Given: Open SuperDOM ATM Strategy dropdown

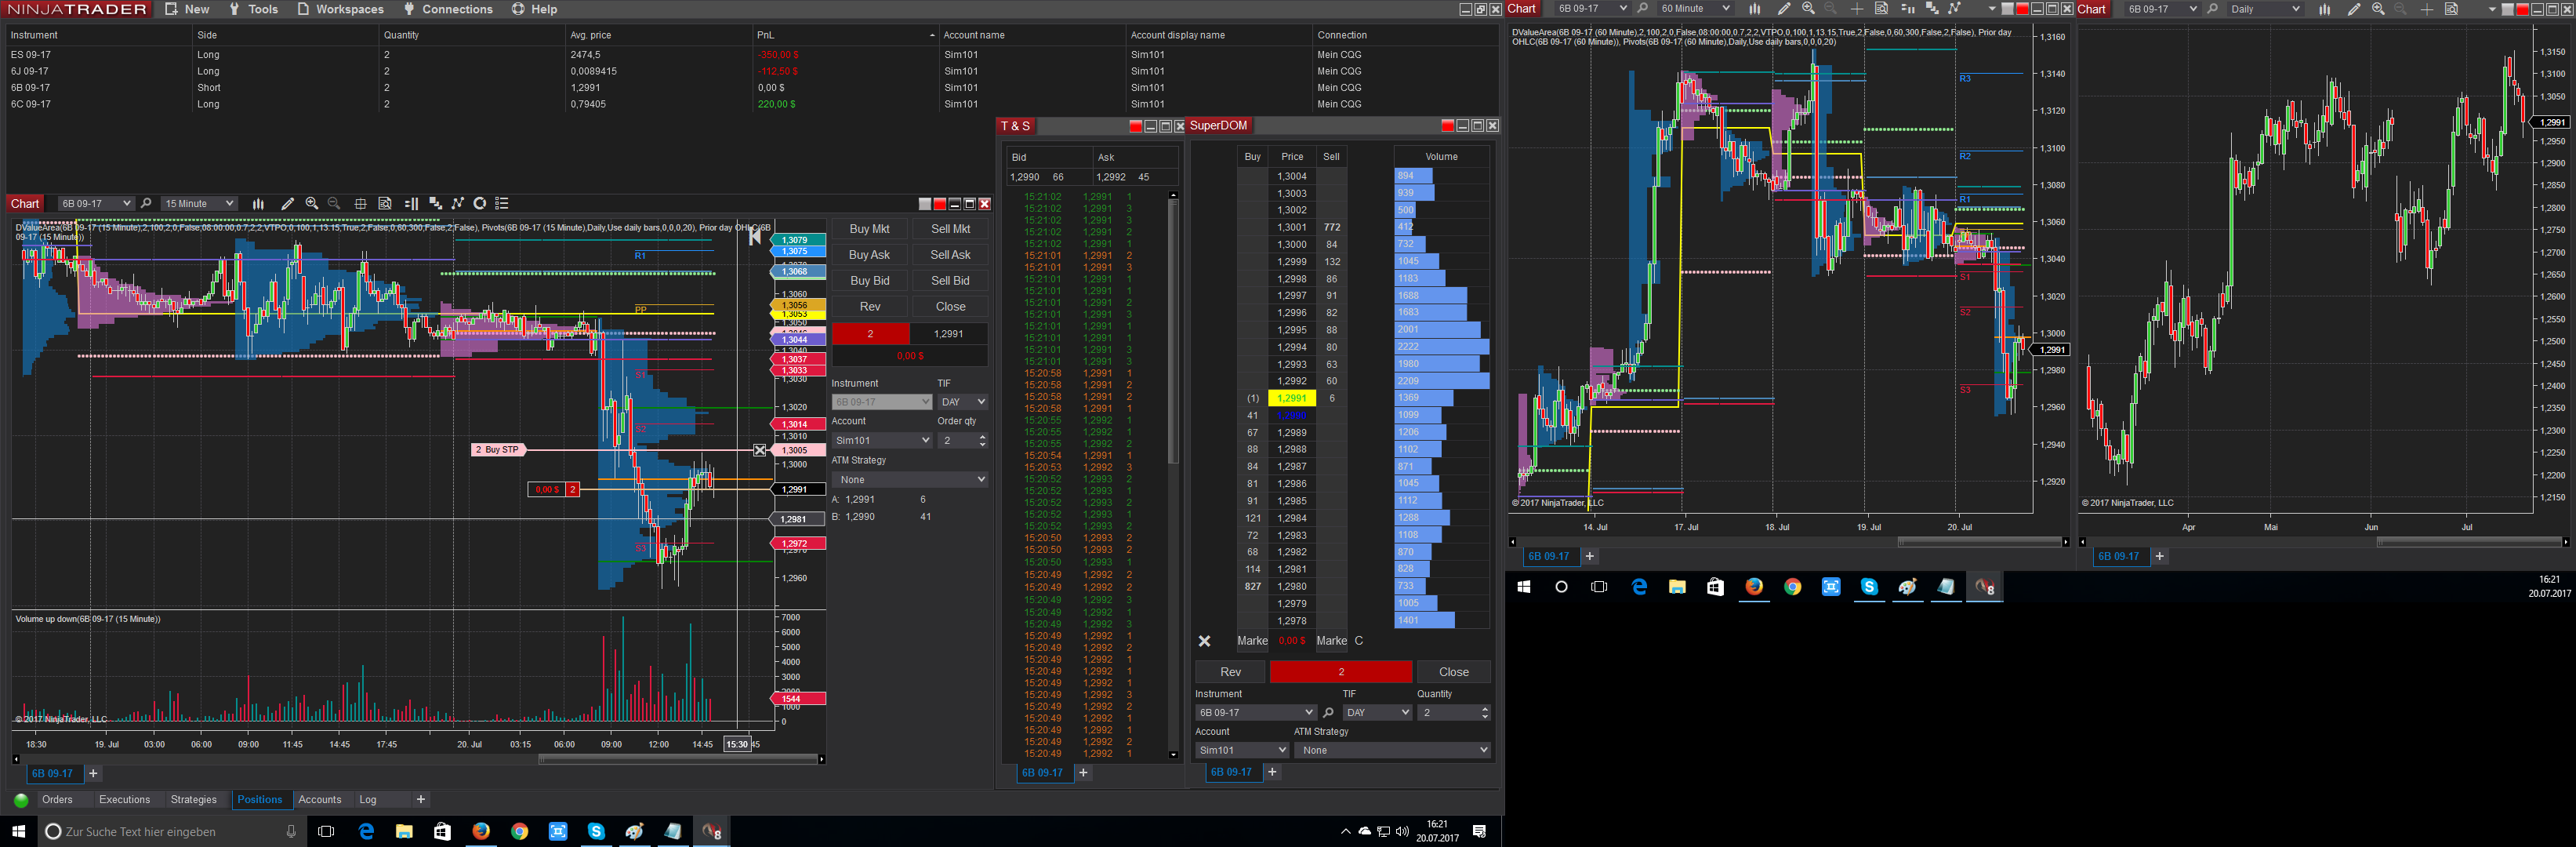Looking at the screenshot, I should (1392, 751).
